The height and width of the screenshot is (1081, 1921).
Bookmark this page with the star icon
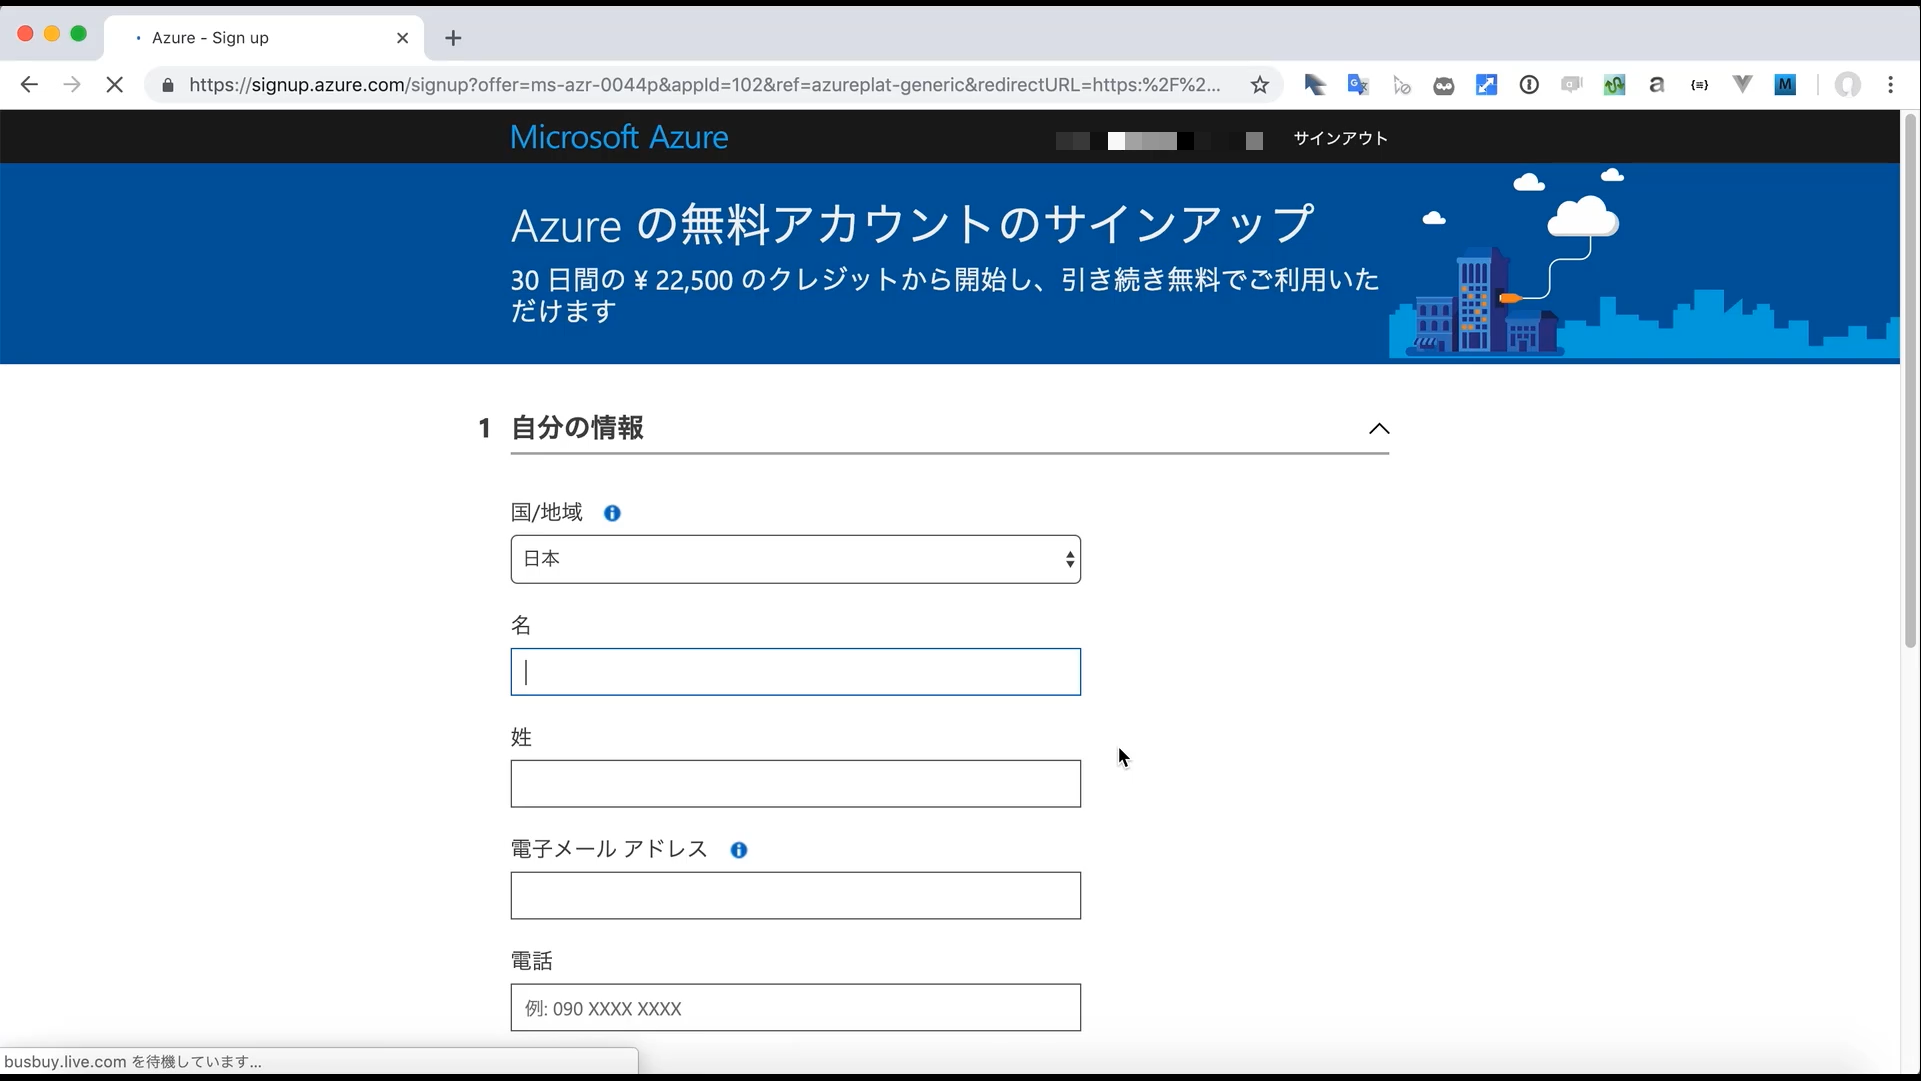(x=1260, y=85)
